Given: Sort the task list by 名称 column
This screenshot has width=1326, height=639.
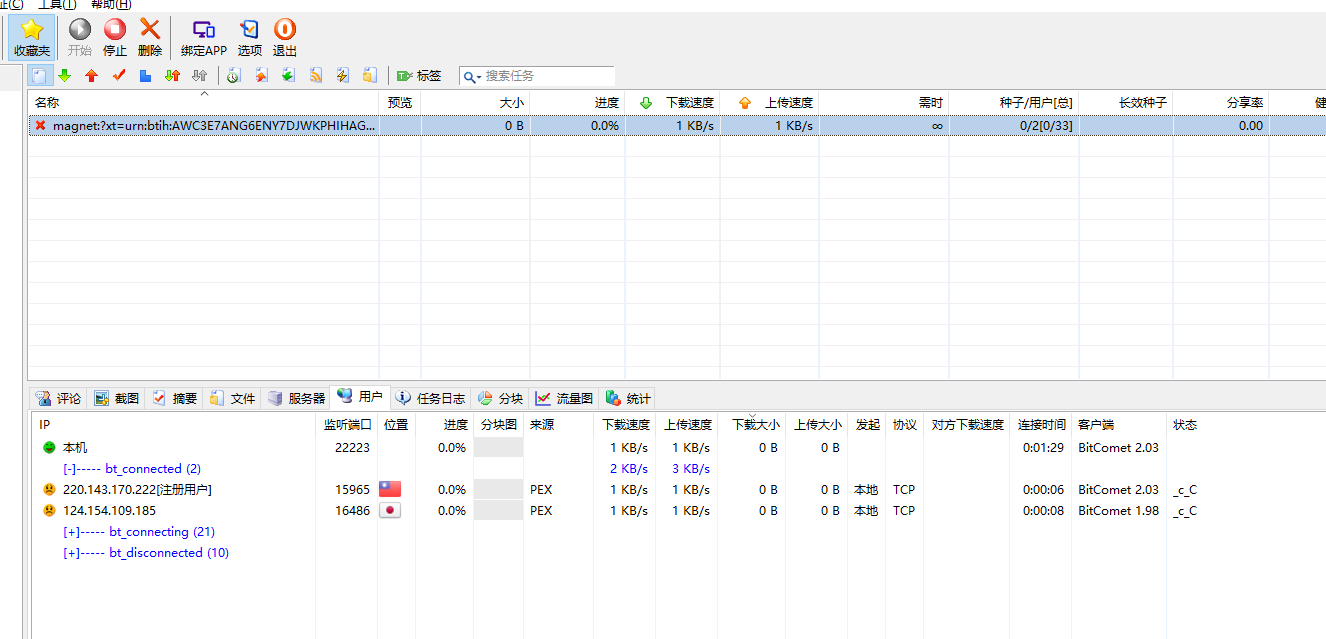Looking at the screenshot, I should point(203,102).
